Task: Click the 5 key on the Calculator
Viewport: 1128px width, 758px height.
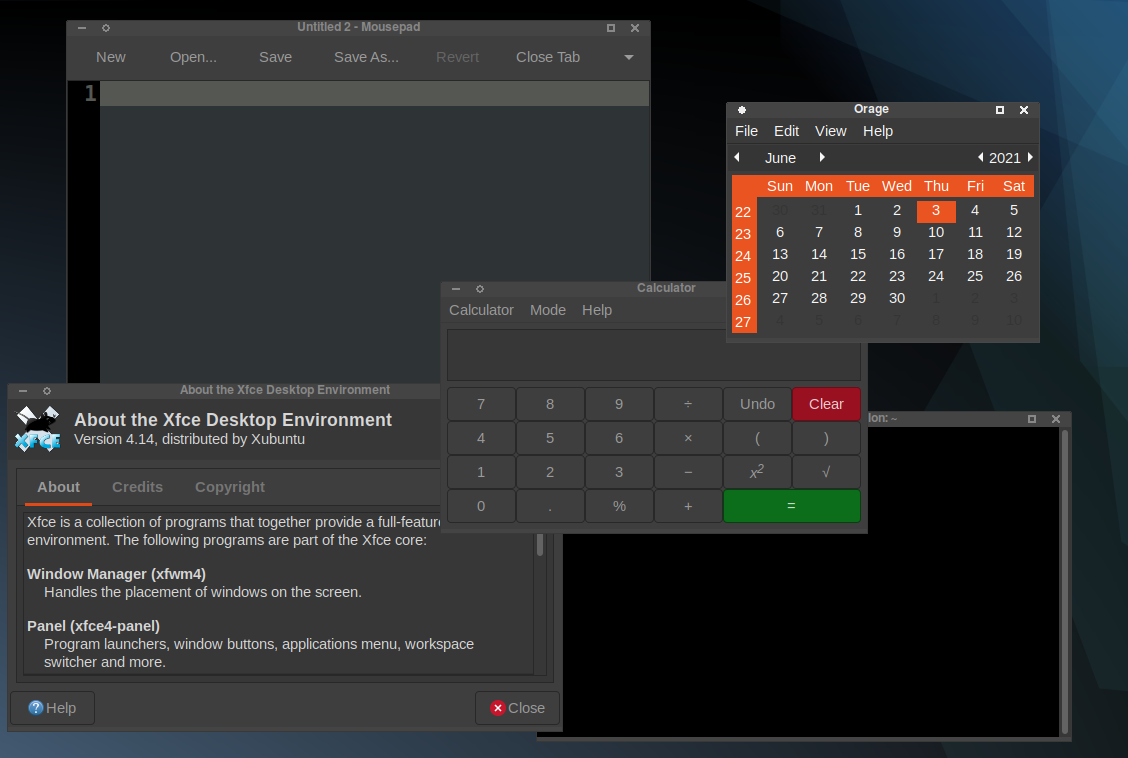Action: 550,438
